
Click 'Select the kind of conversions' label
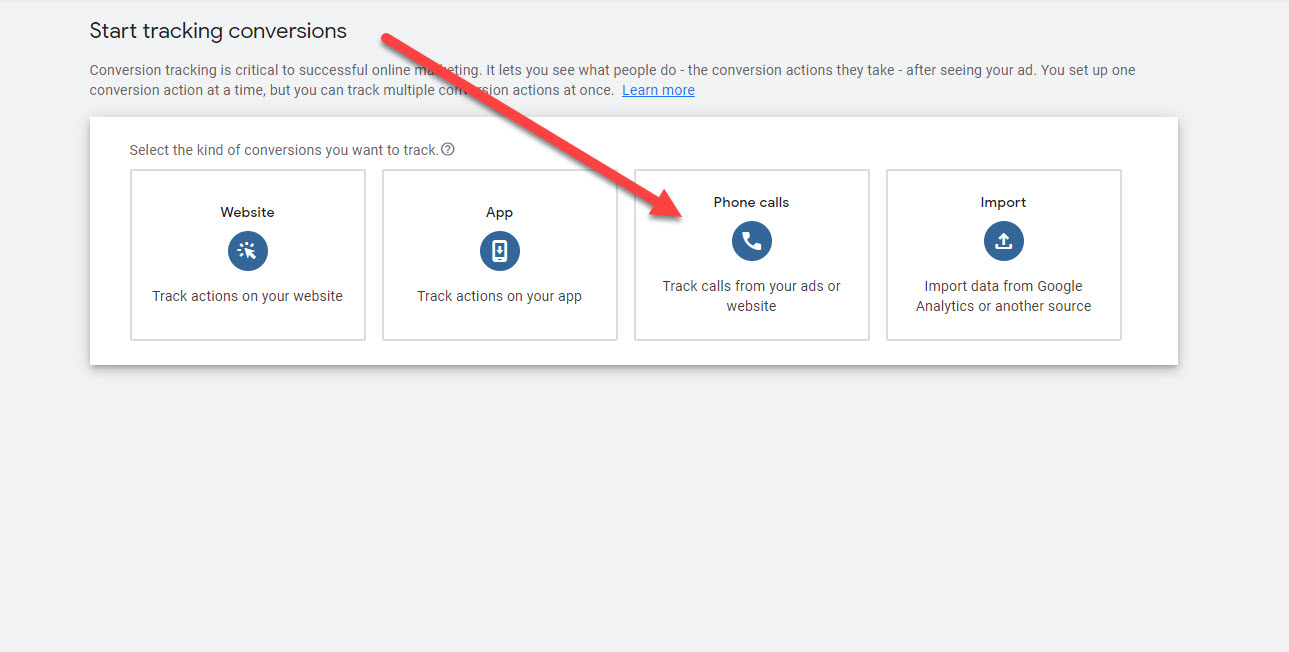click(x=283, y=150)
